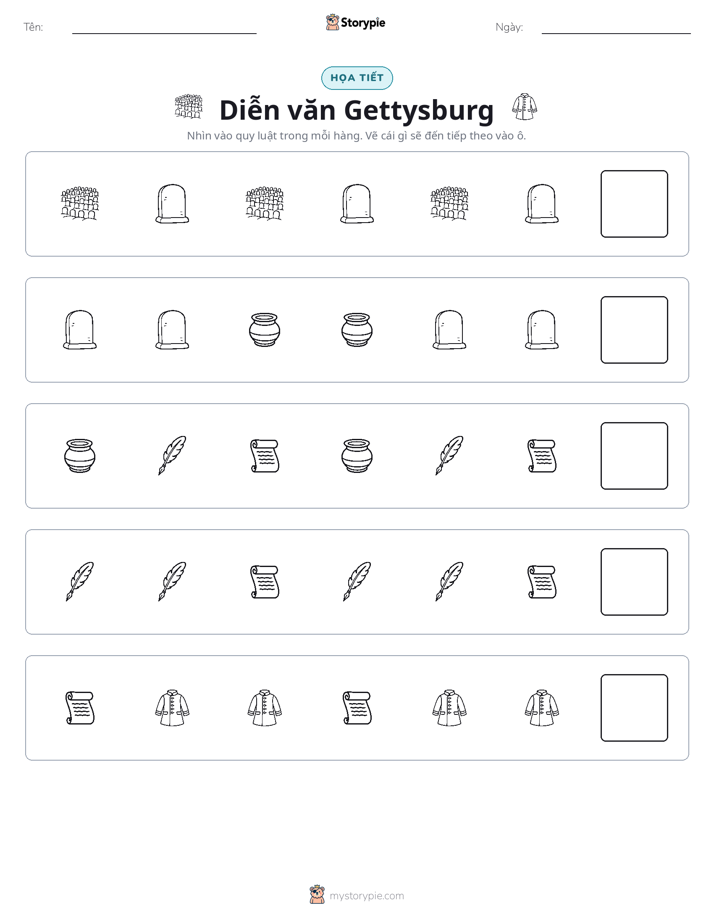The height and width of the screenshot is (924, 714).
Task: Click the answer box in the second row
Action: 634,330
